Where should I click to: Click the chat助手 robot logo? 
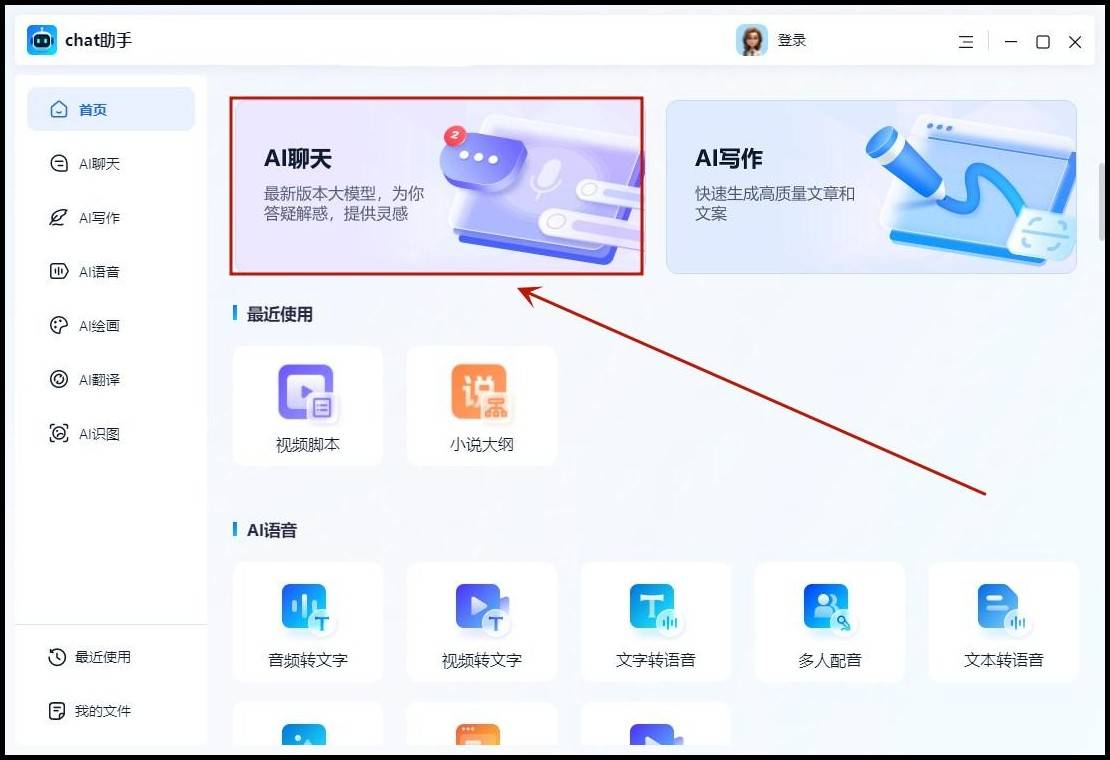[42, 40]
